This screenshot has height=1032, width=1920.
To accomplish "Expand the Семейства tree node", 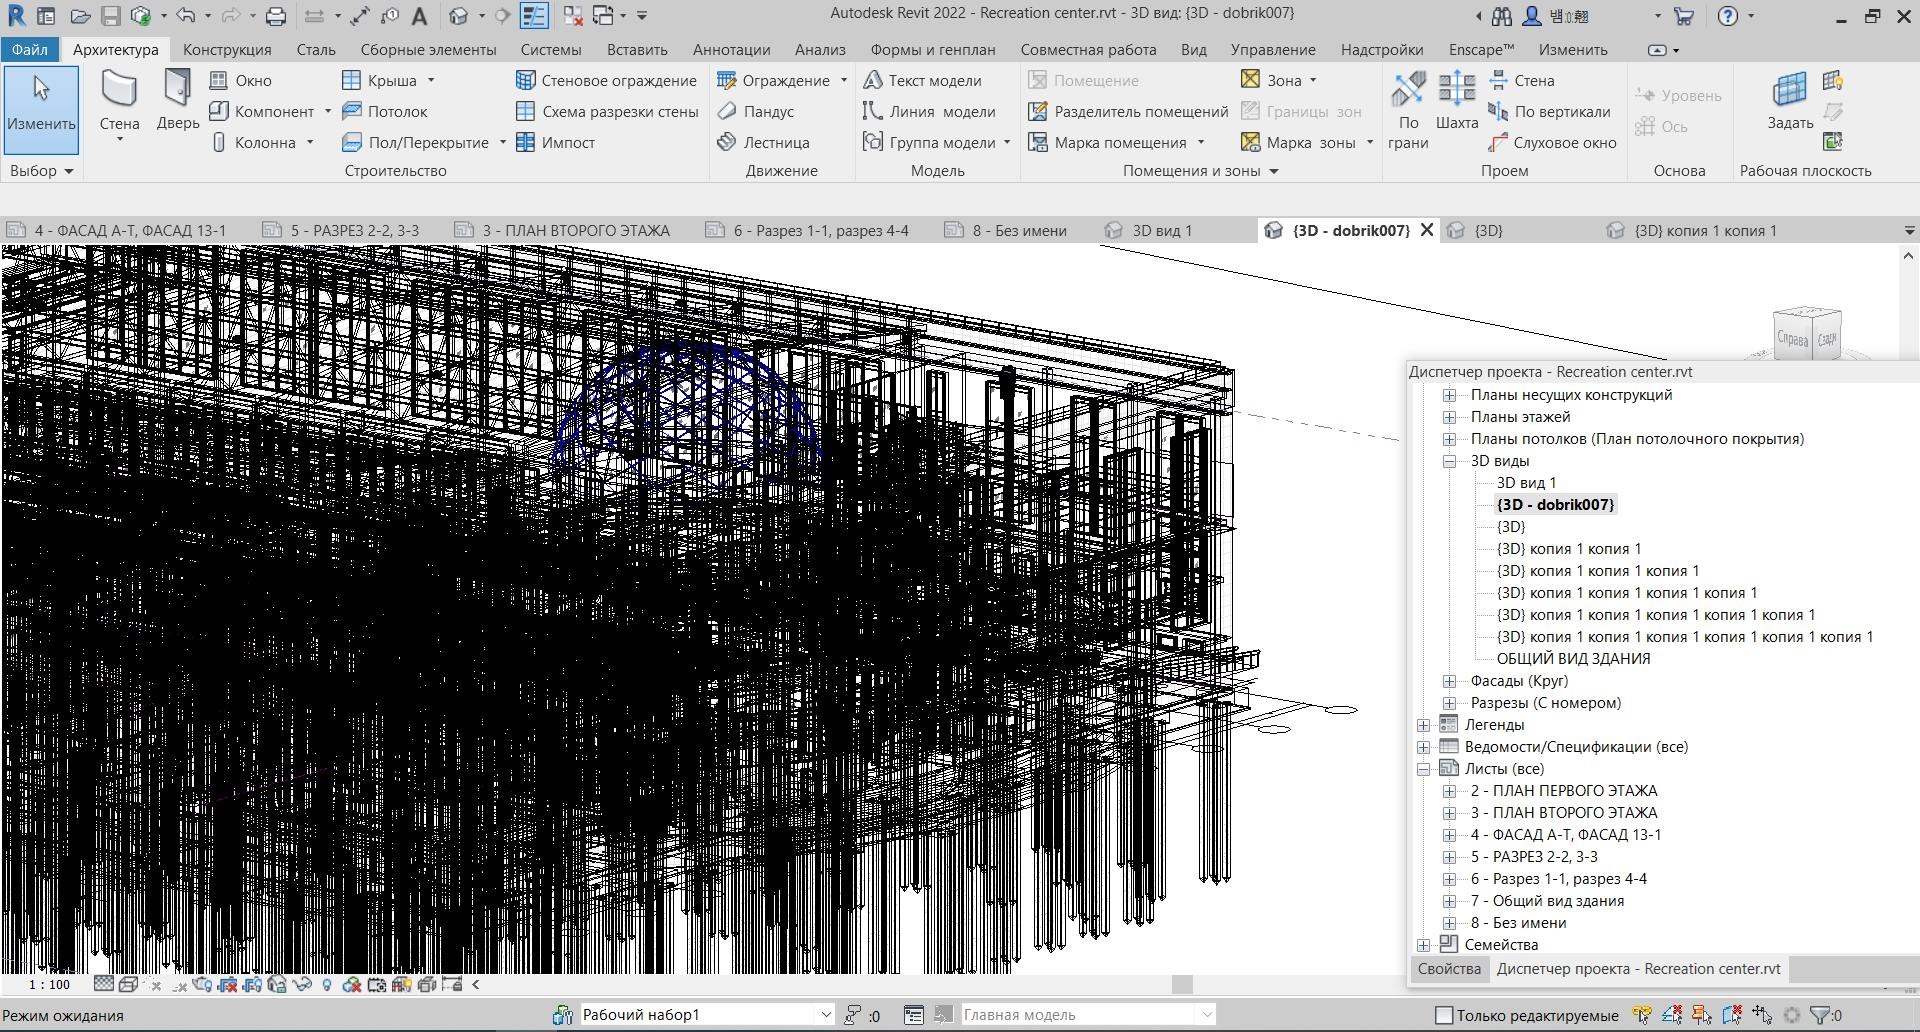I will pyautogui.click(x=1424, y=945).
